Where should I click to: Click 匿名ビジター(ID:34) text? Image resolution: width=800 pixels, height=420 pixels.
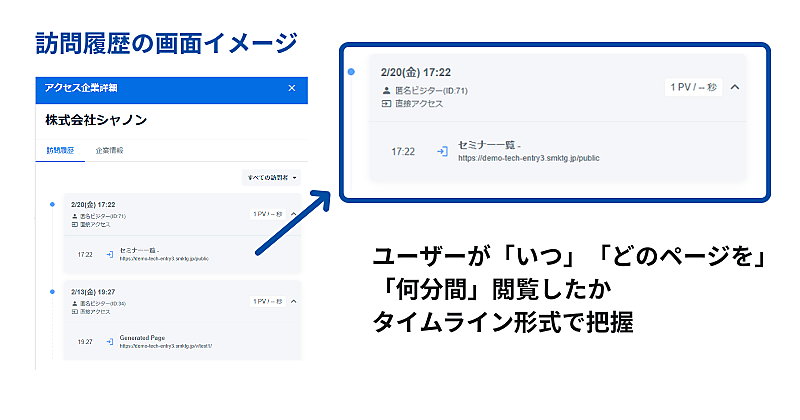coord(103,304)
